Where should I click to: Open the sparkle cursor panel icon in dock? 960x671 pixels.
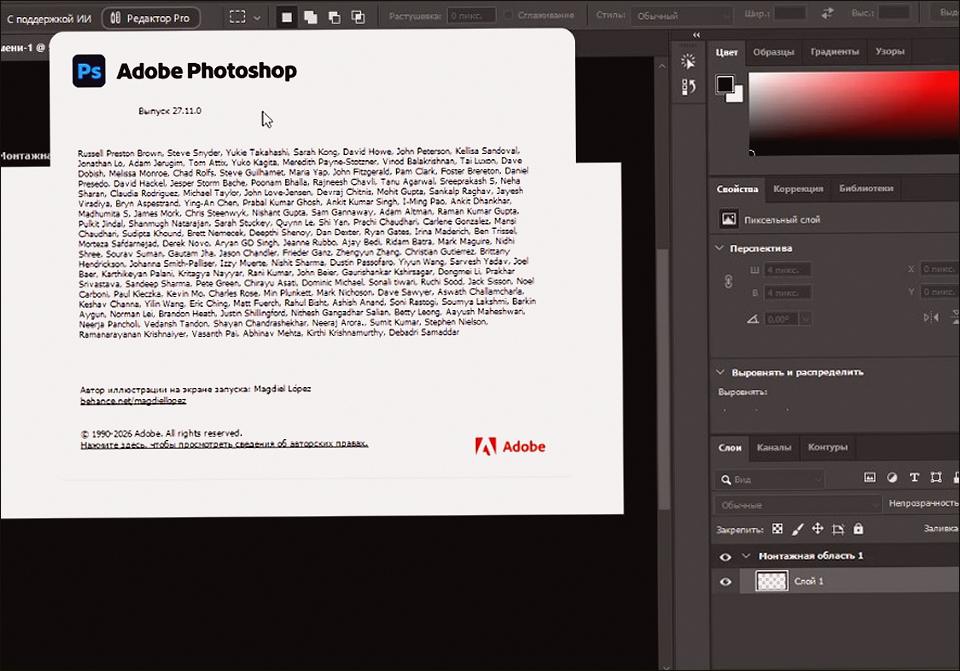[x=688, y=61]
